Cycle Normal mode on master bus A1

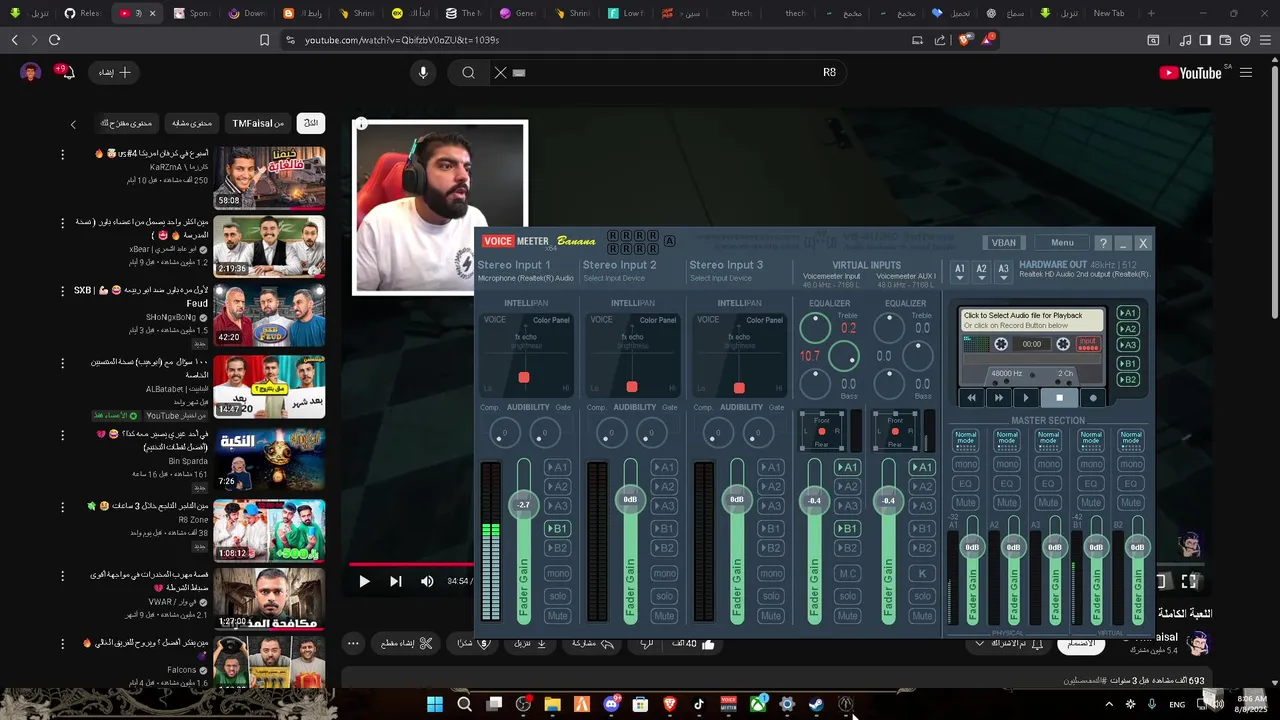965,439
